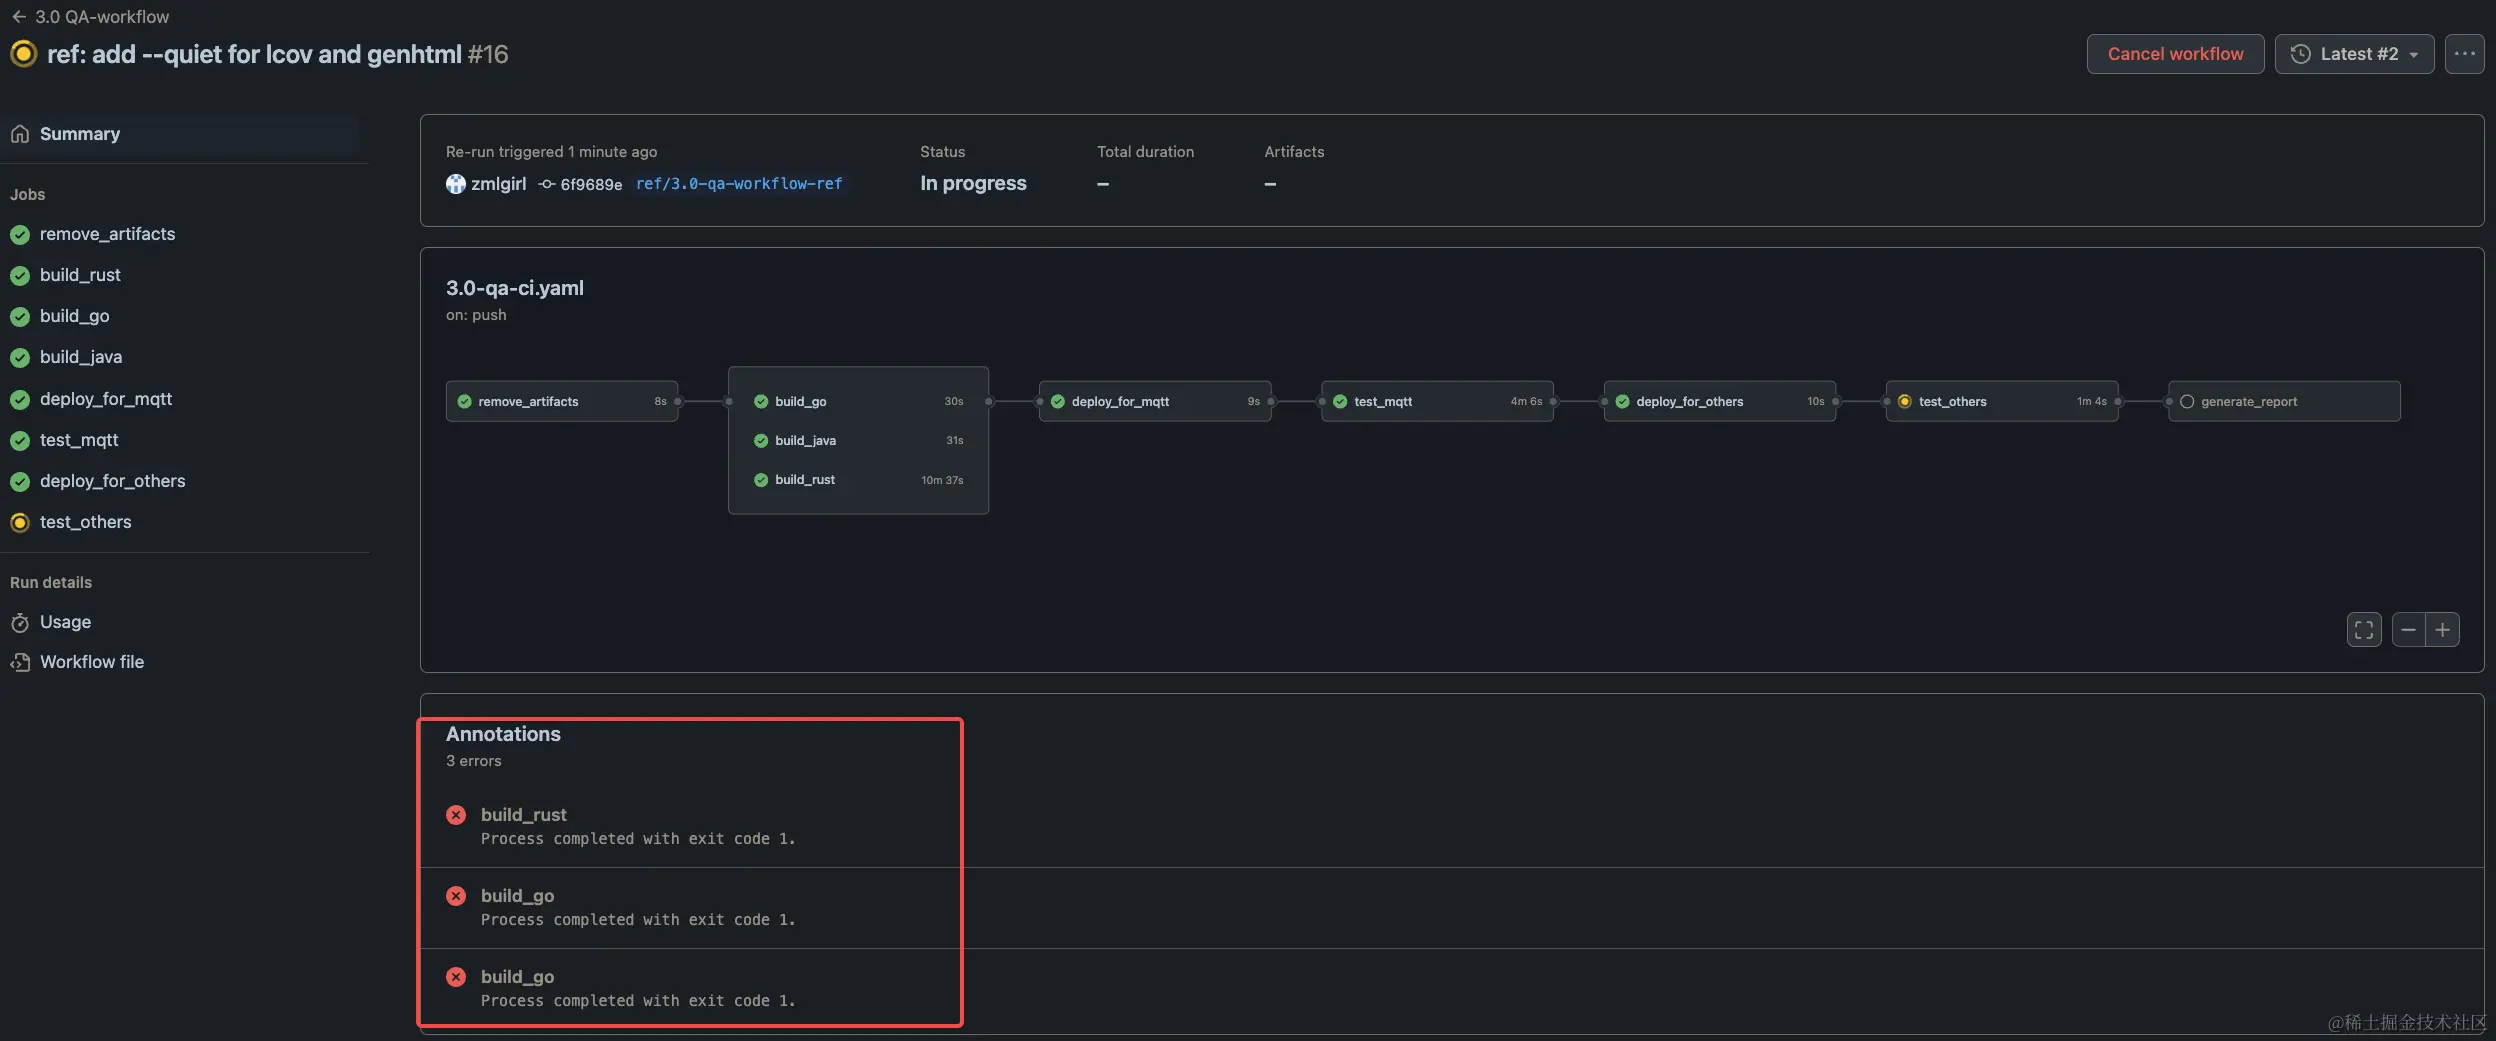Click the Cancel workflow button
Viewport: 2496px width, 1041px height.
coord(2175,54)
